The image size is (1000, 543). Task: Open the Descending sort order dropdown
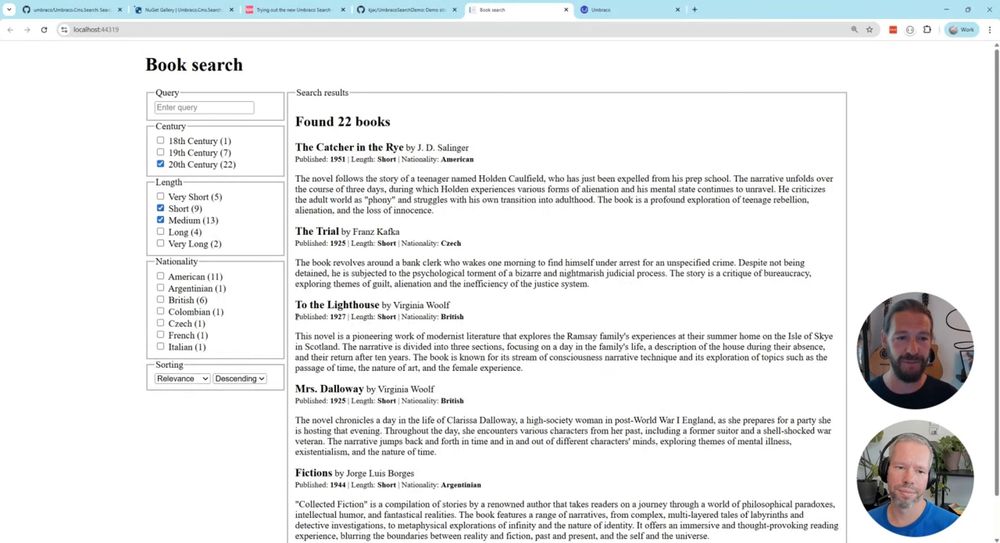click(240, 378)
